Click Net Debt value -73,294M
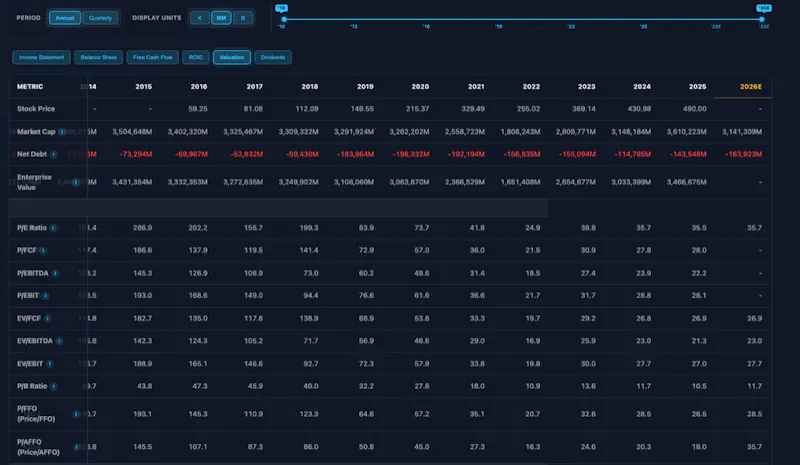 [x=136, y=154]
